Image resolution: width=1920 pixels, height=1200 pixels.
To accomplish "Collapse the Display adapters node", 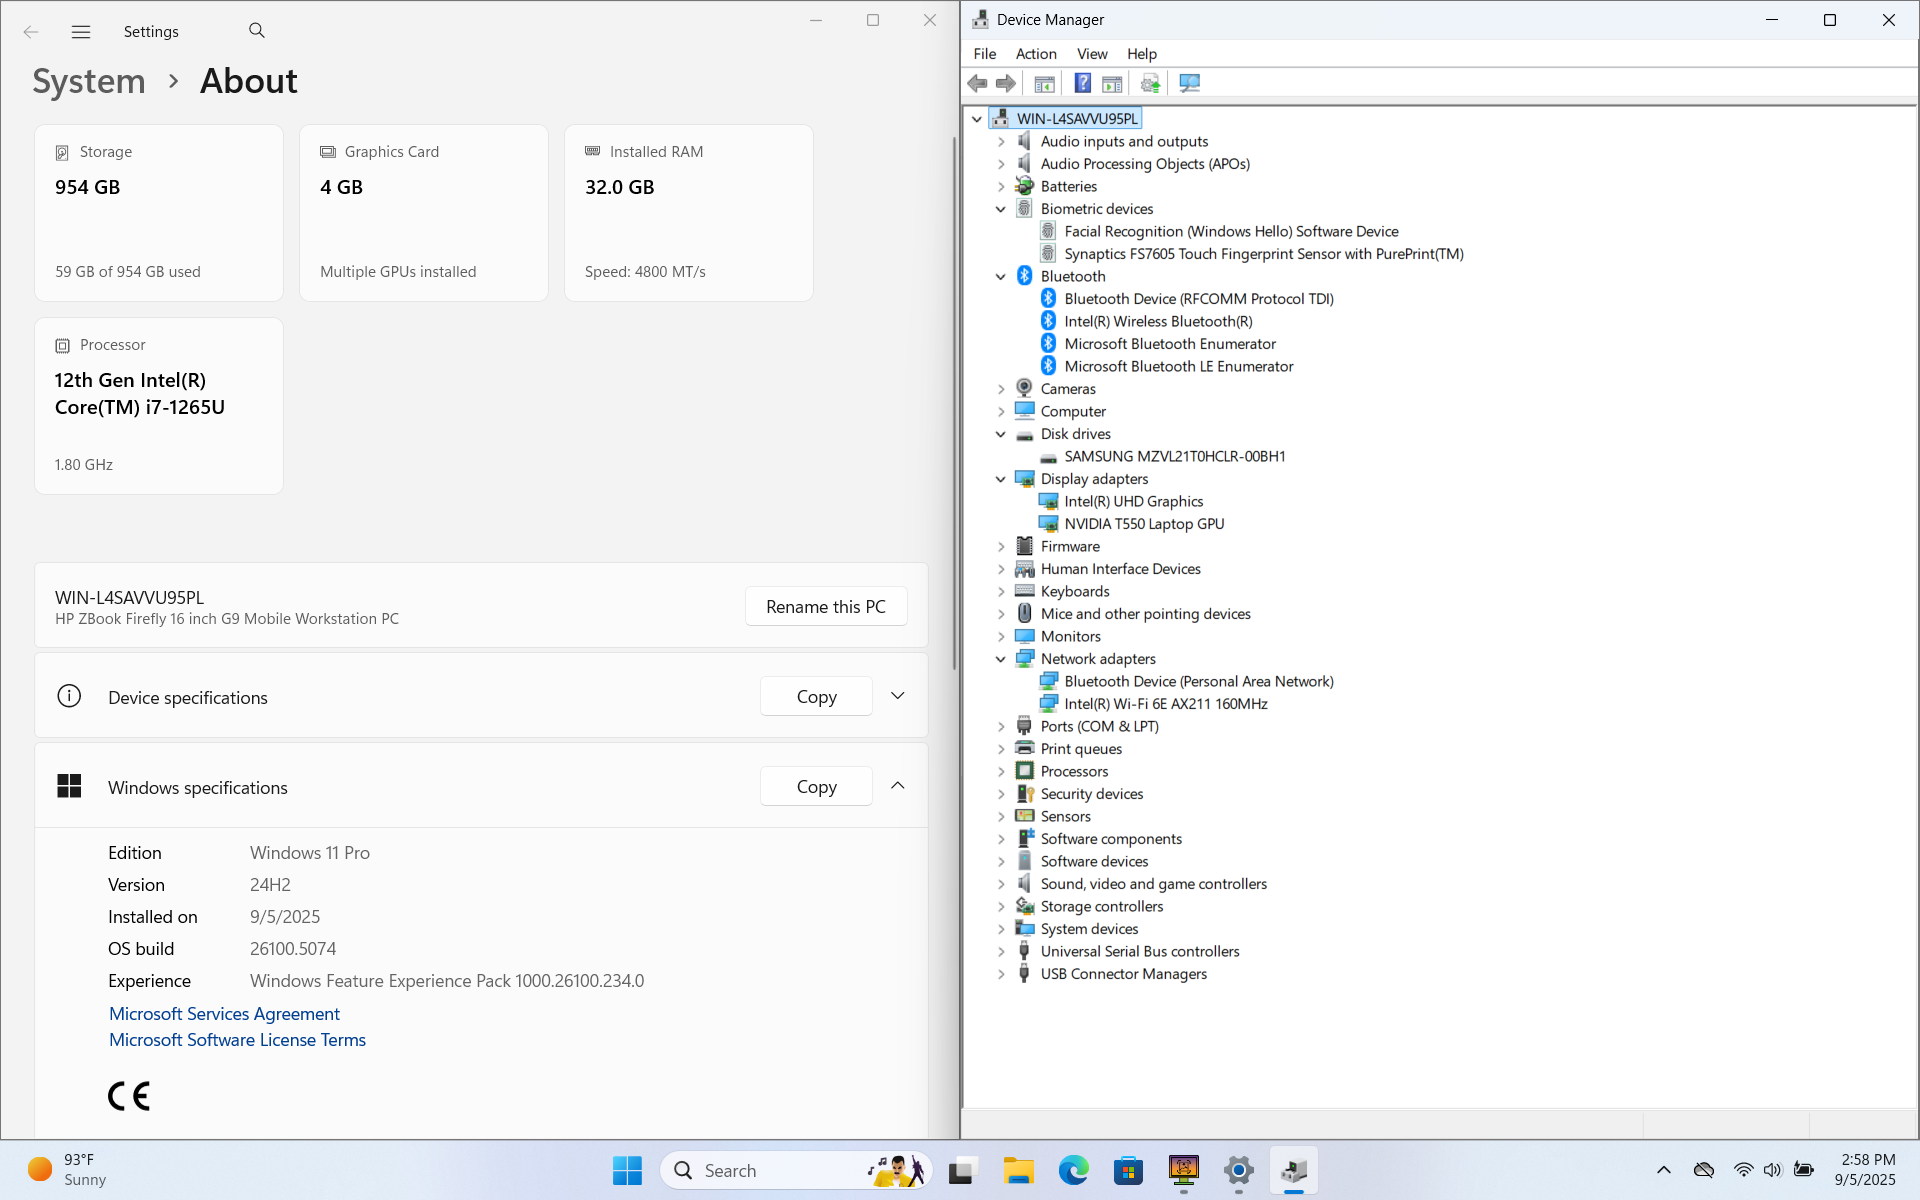I will (1000, 479).
